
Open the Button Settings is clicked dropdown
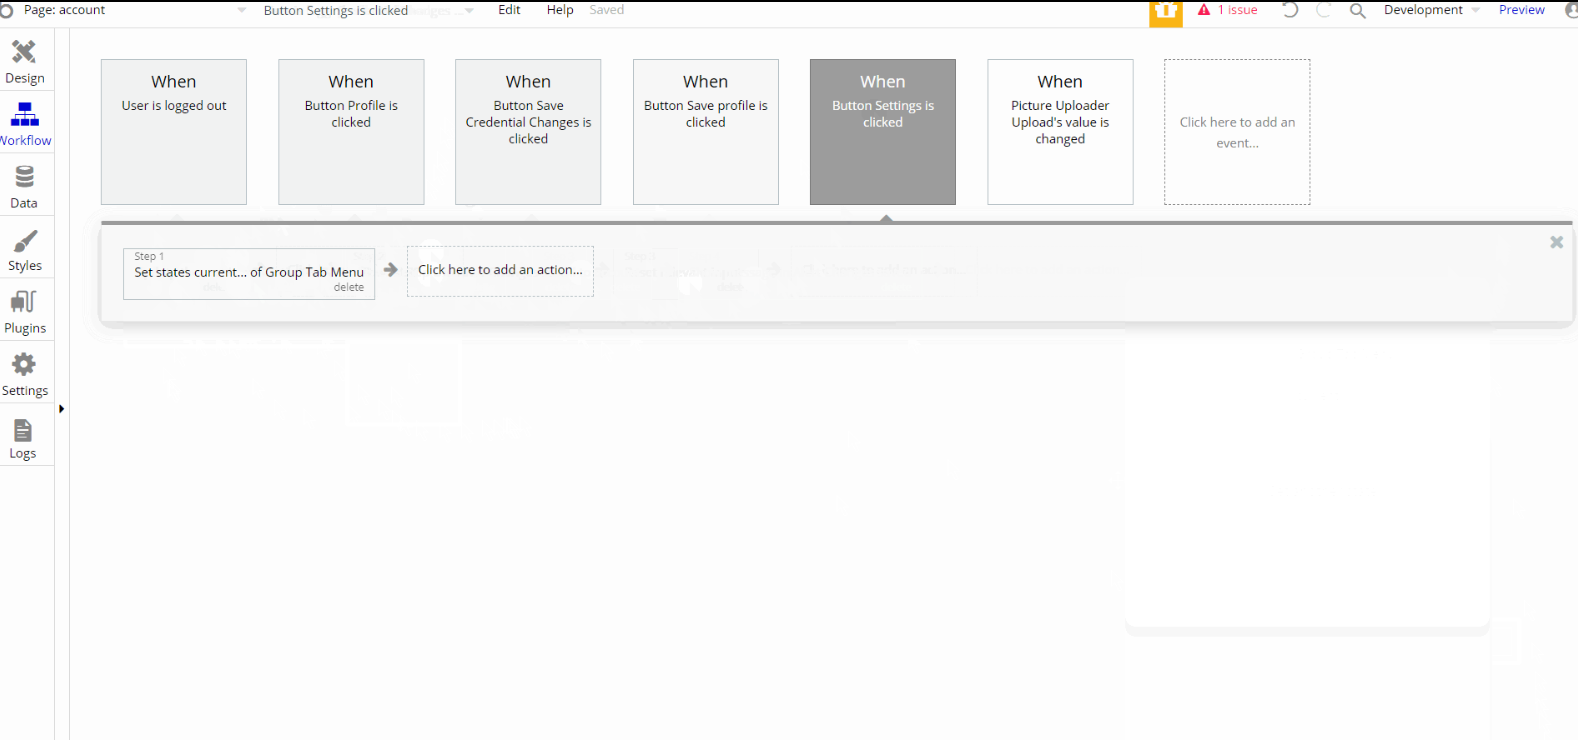coord(368,10)
